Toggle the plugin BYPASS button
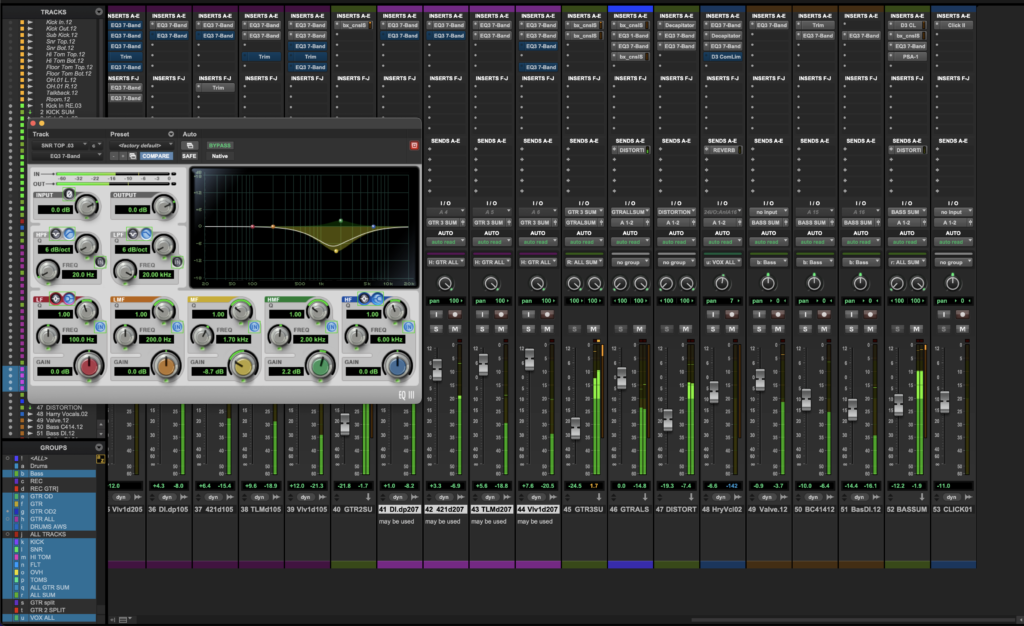 tap(219, 145)
